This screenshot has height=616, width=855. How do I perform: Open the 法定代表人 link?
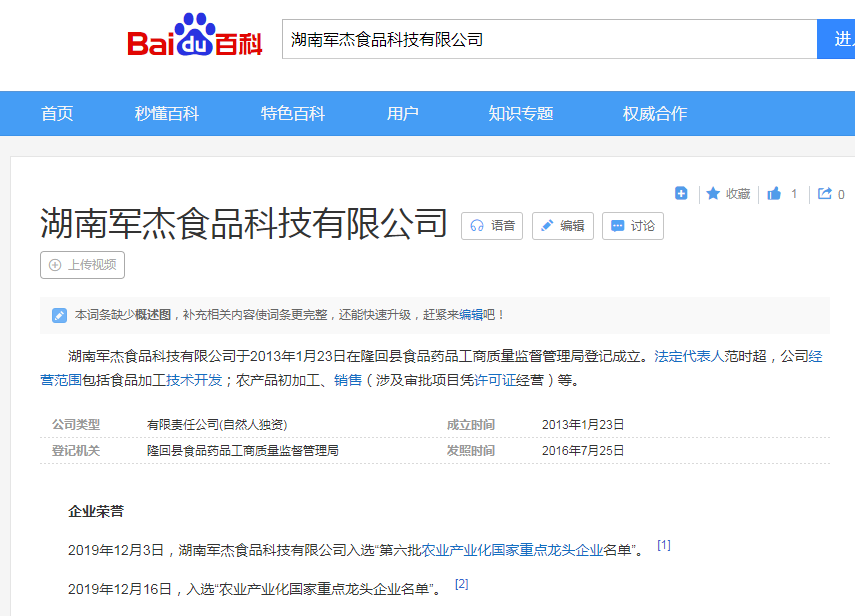pos(689,357)
